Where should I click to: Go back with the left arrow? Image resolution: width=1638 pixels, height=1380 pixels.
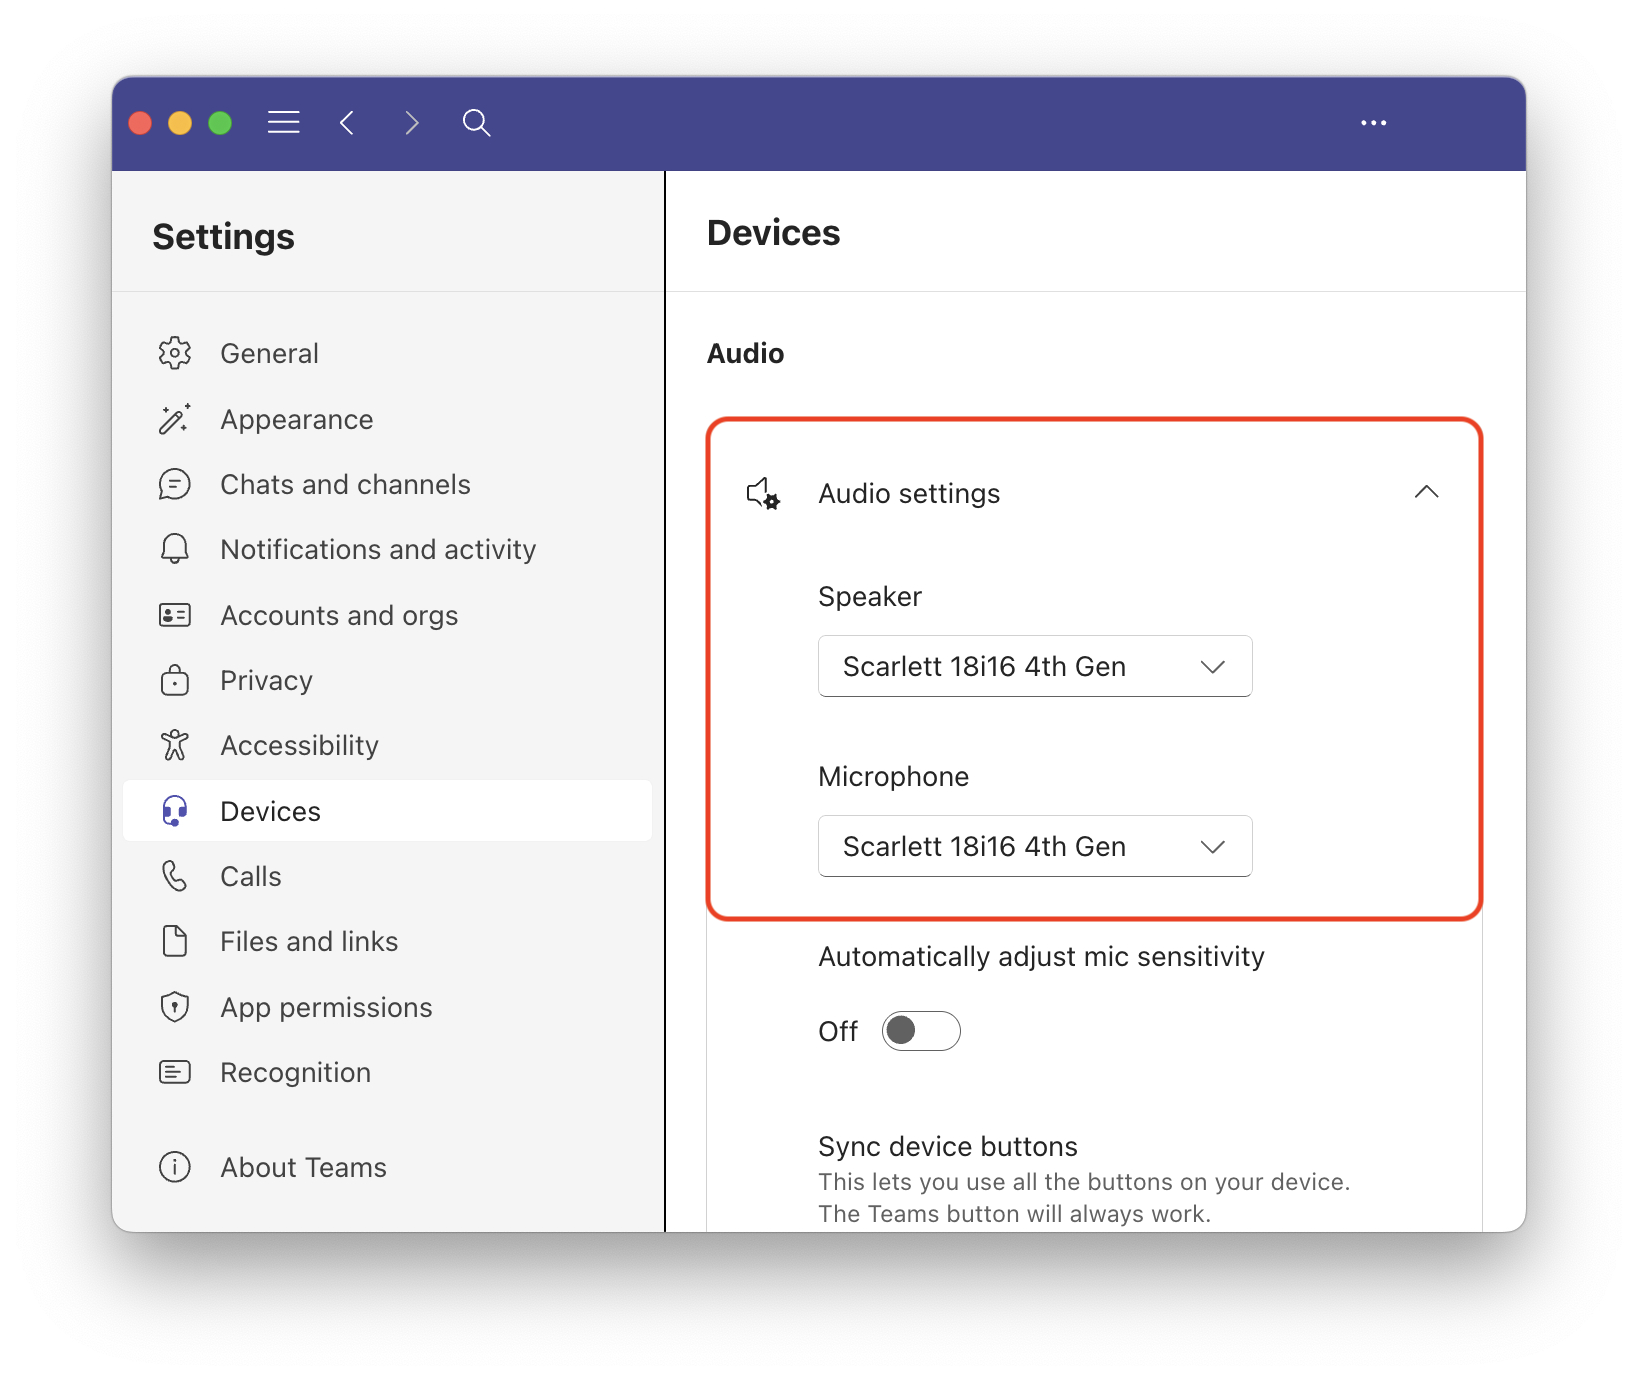click(347, 123)
